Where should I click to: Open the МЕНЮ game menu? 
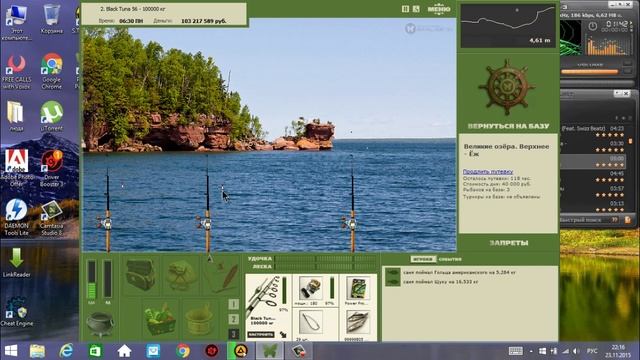tap(439, 9)
